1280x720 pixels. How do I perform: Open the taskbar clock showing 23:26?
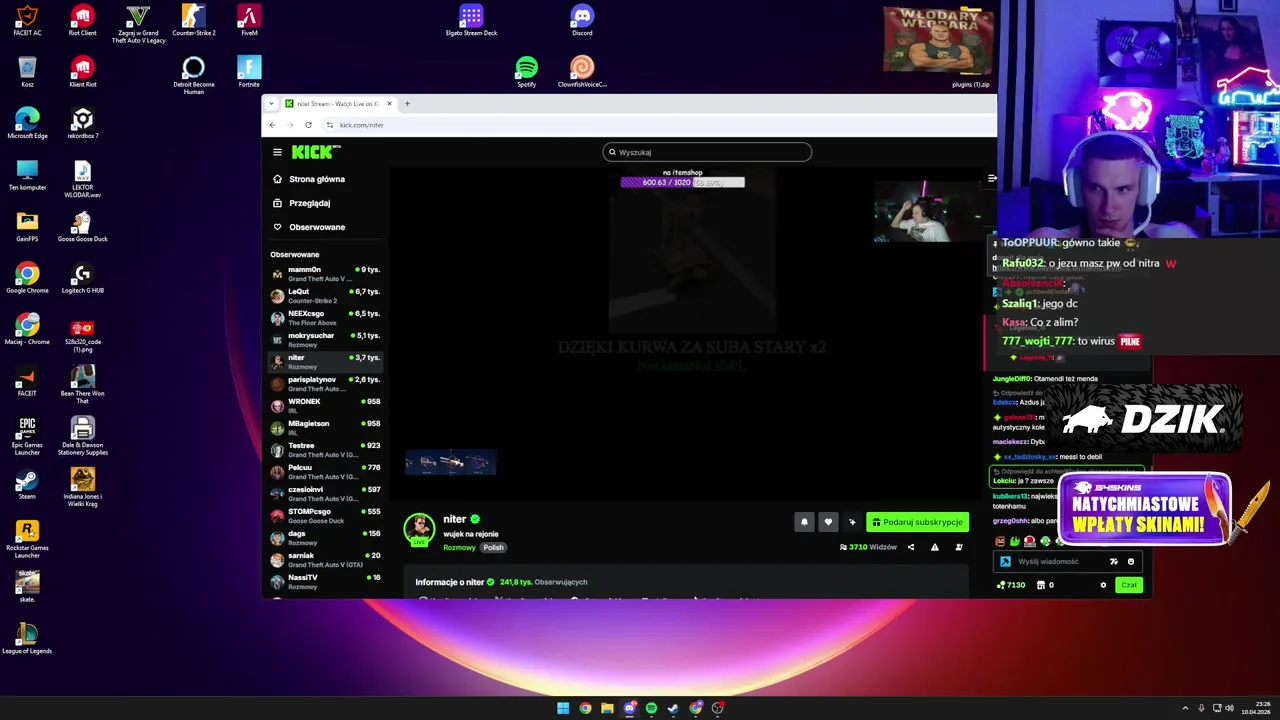click(1256, 708)
